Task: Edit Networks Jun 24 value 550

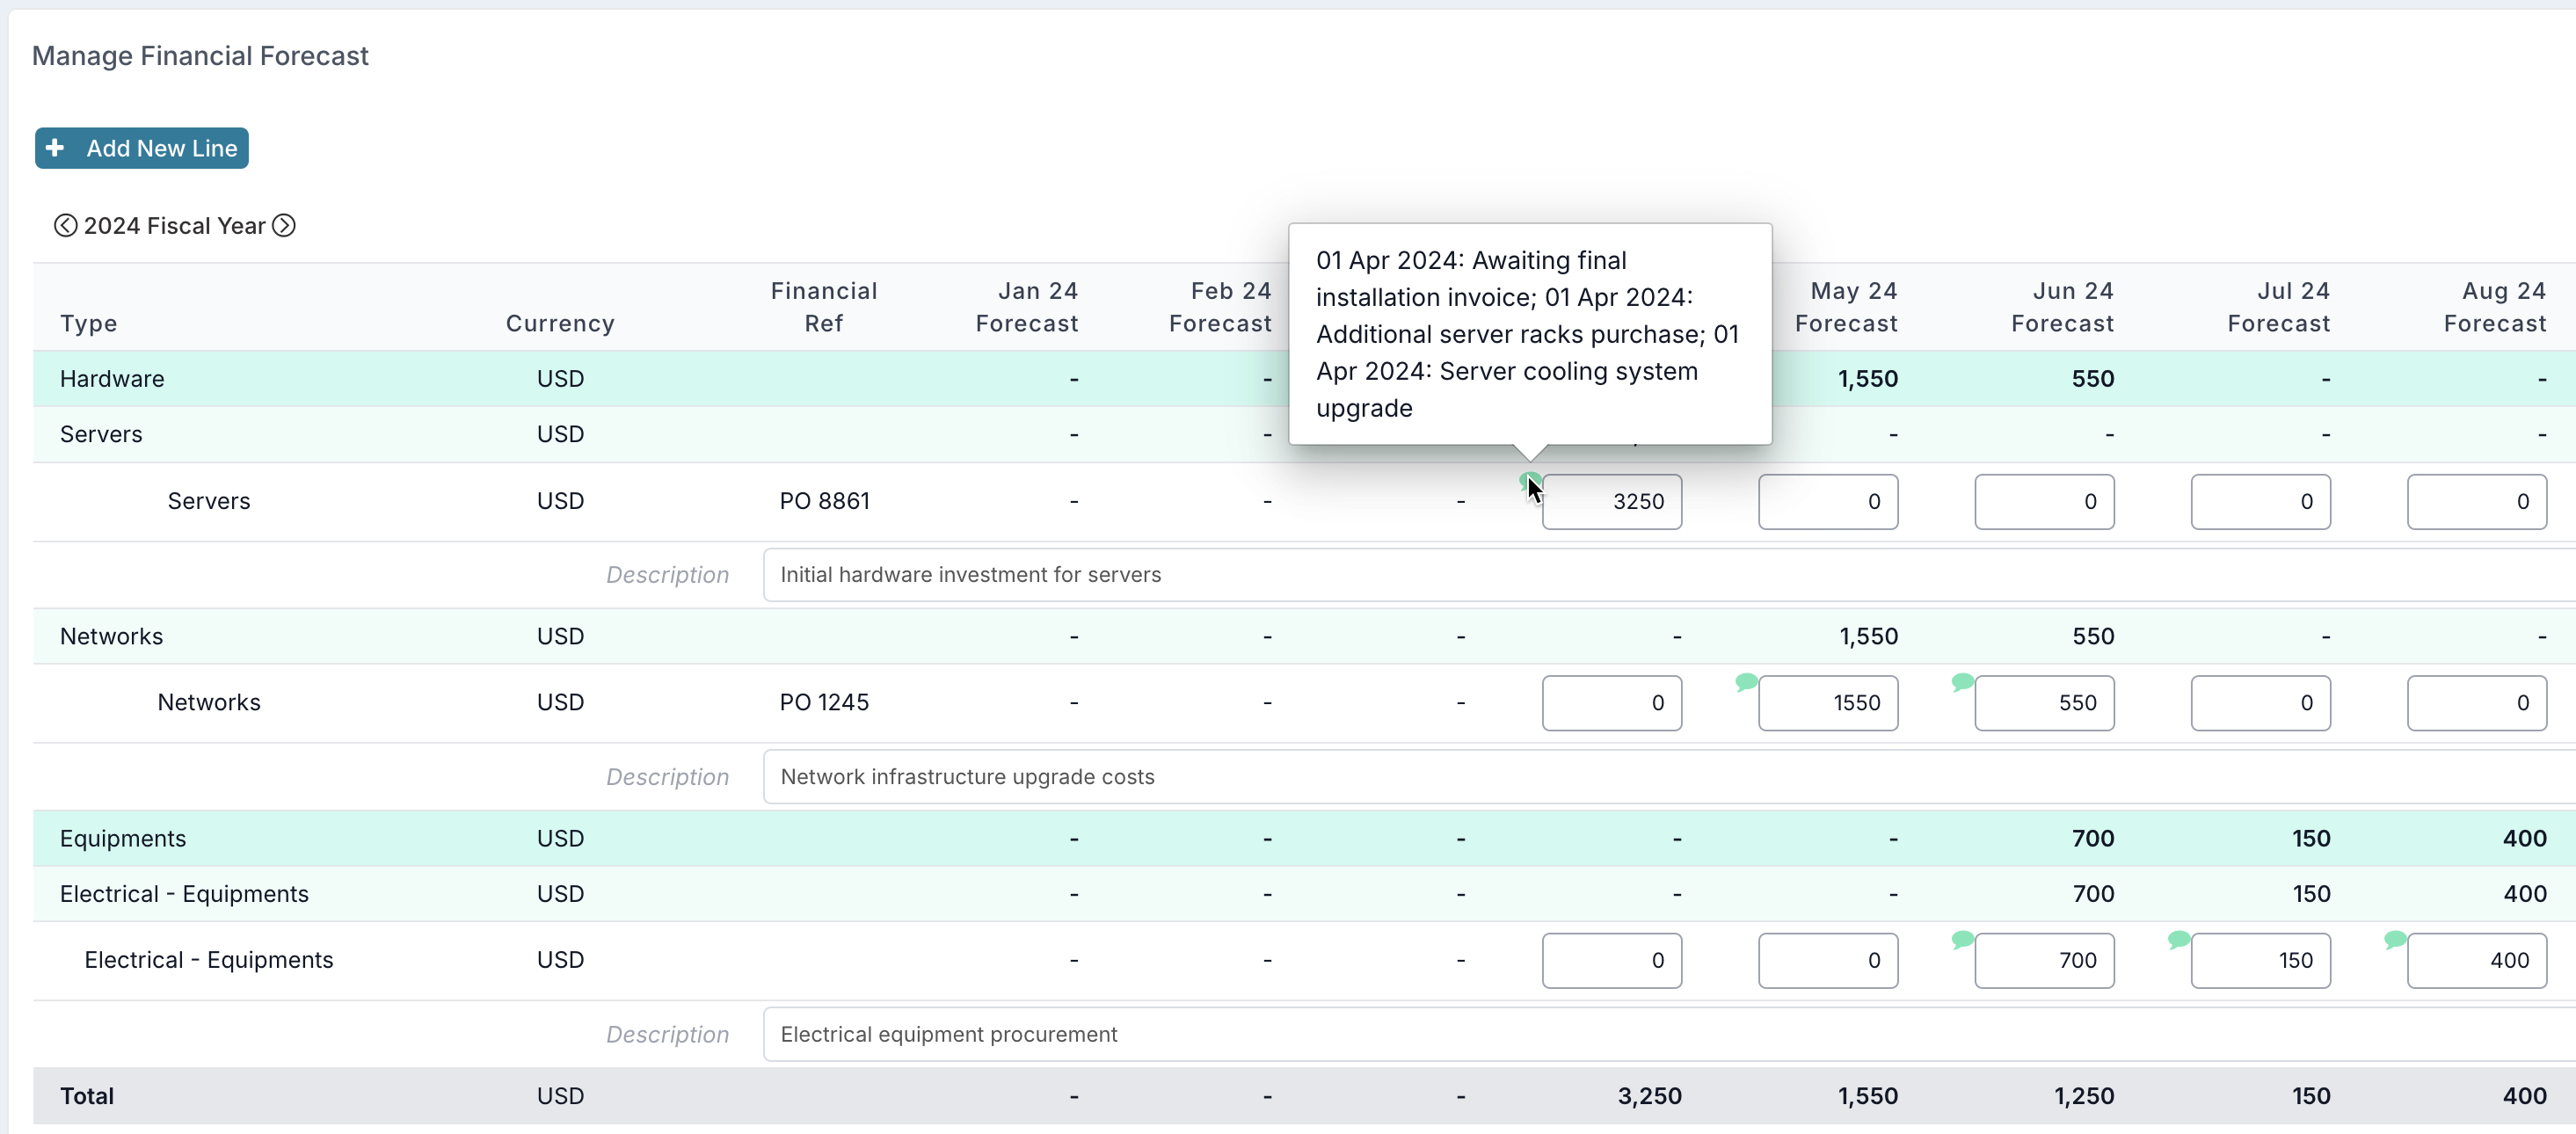Action: coord(2043,703)
